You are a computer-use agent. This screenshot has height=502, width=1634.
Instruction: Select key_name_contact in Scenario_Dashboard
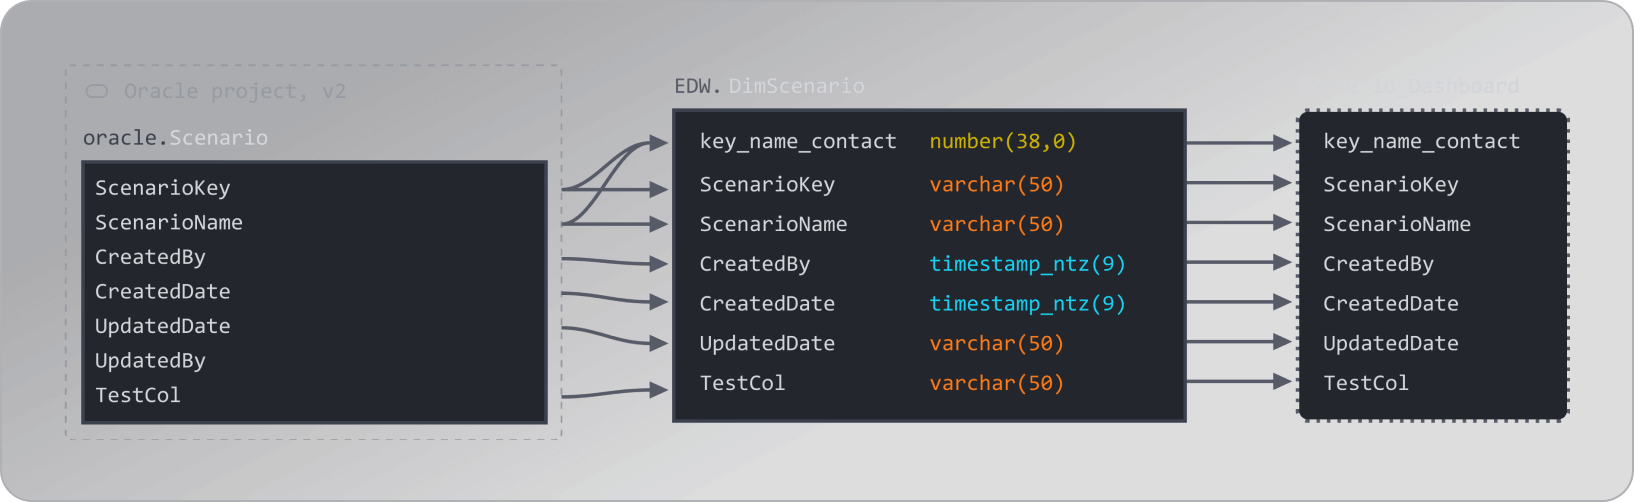pos(1420,142)
